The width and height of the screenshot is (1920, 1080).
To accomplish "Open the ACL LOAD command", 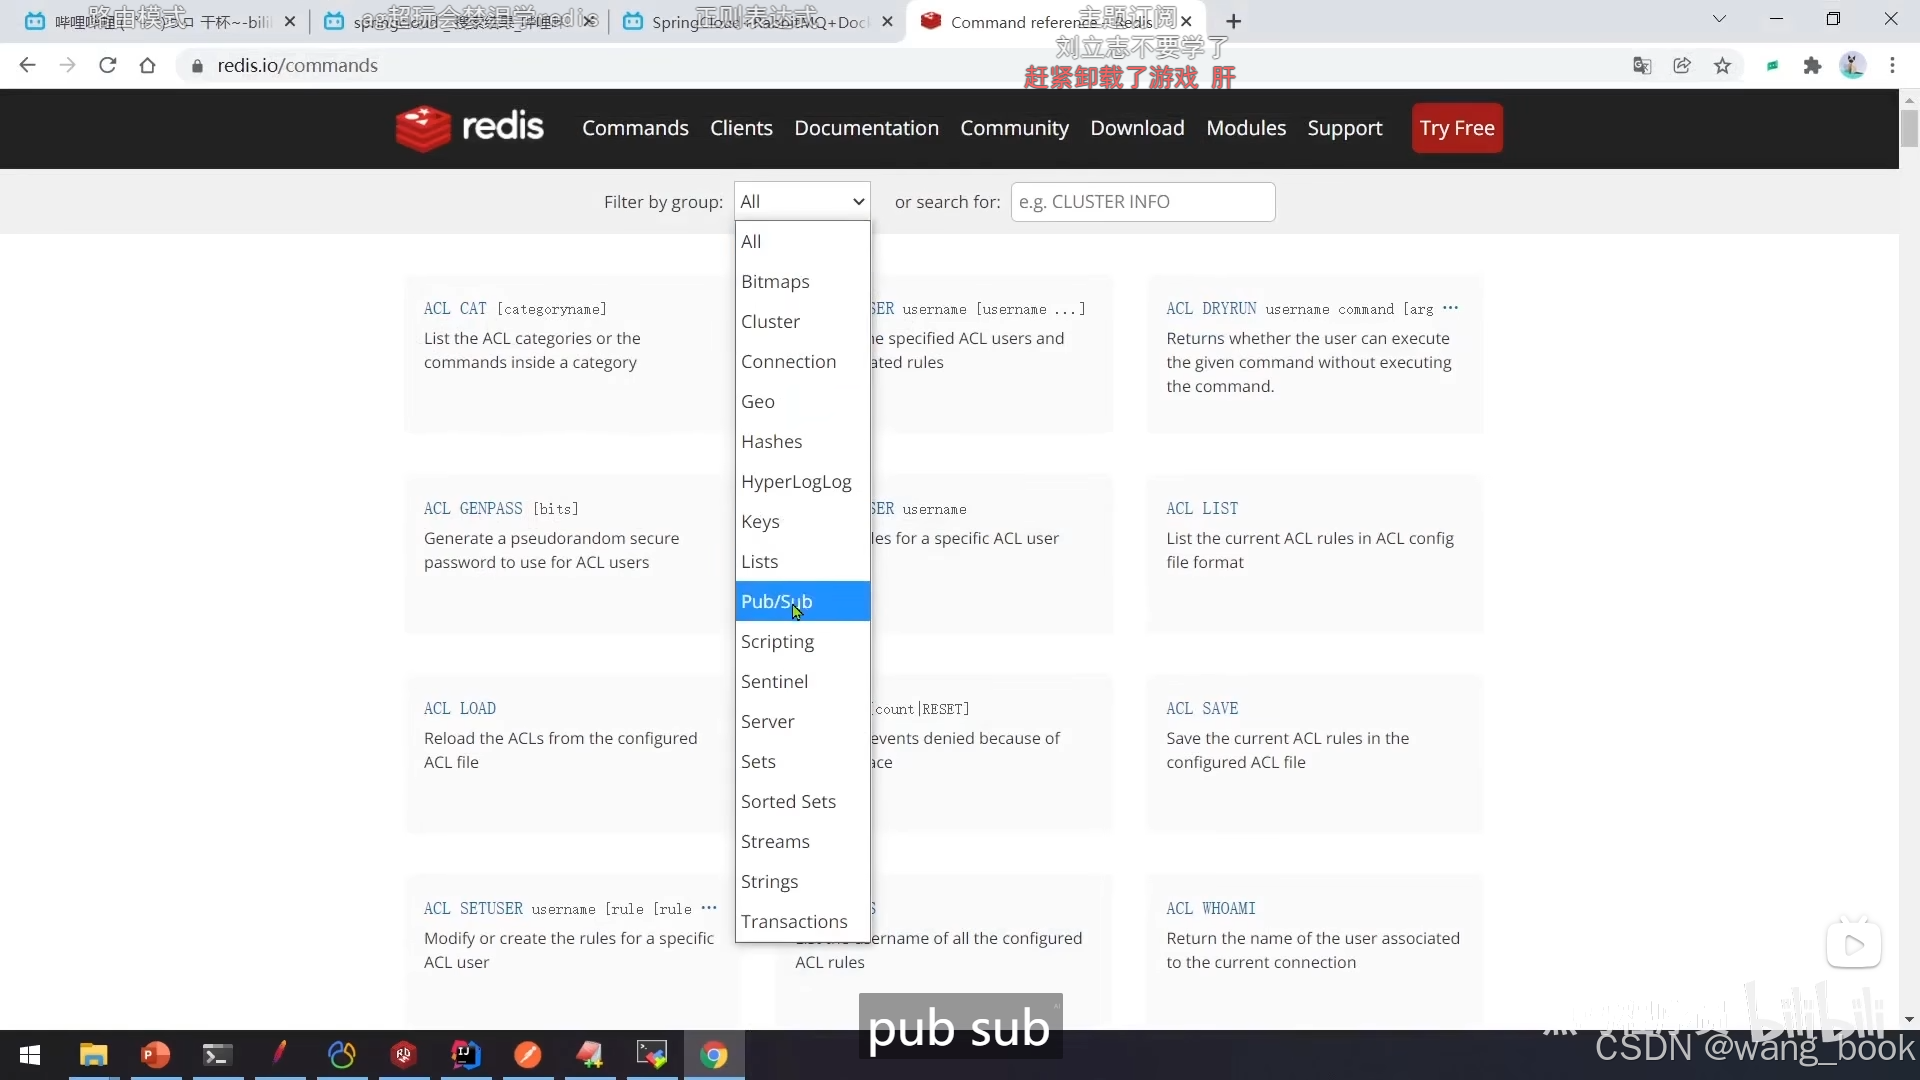I will 460,709.
